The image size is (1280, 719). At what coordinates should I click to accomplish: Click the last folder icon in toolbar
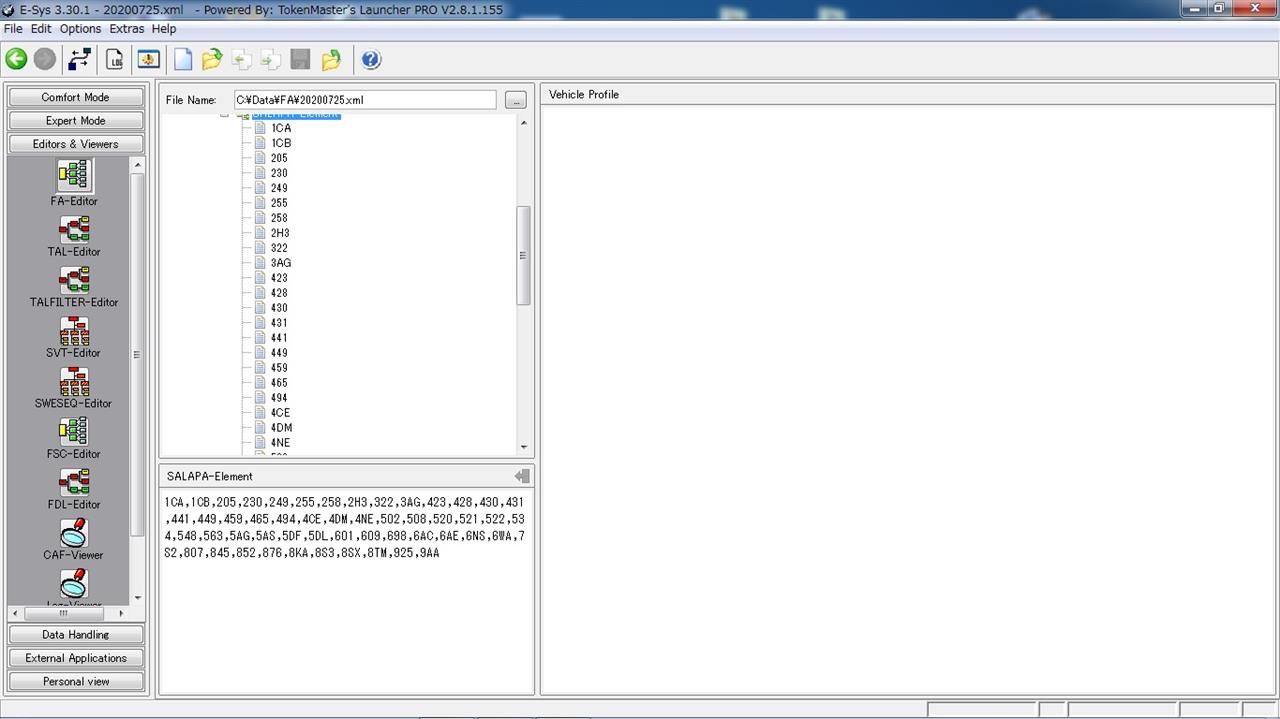331,60
